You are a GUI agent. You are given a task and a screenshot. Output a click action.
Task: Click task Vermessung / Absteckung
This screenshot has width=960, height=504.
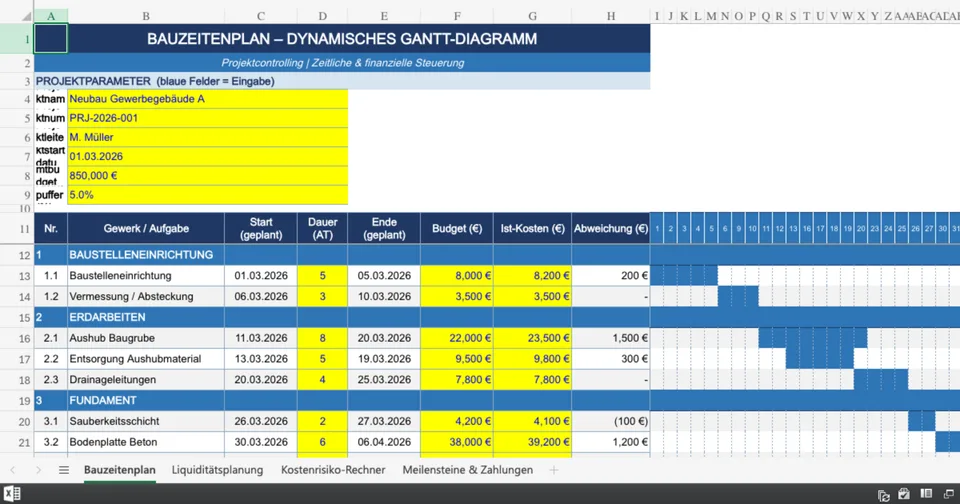(x=146, y=296)
